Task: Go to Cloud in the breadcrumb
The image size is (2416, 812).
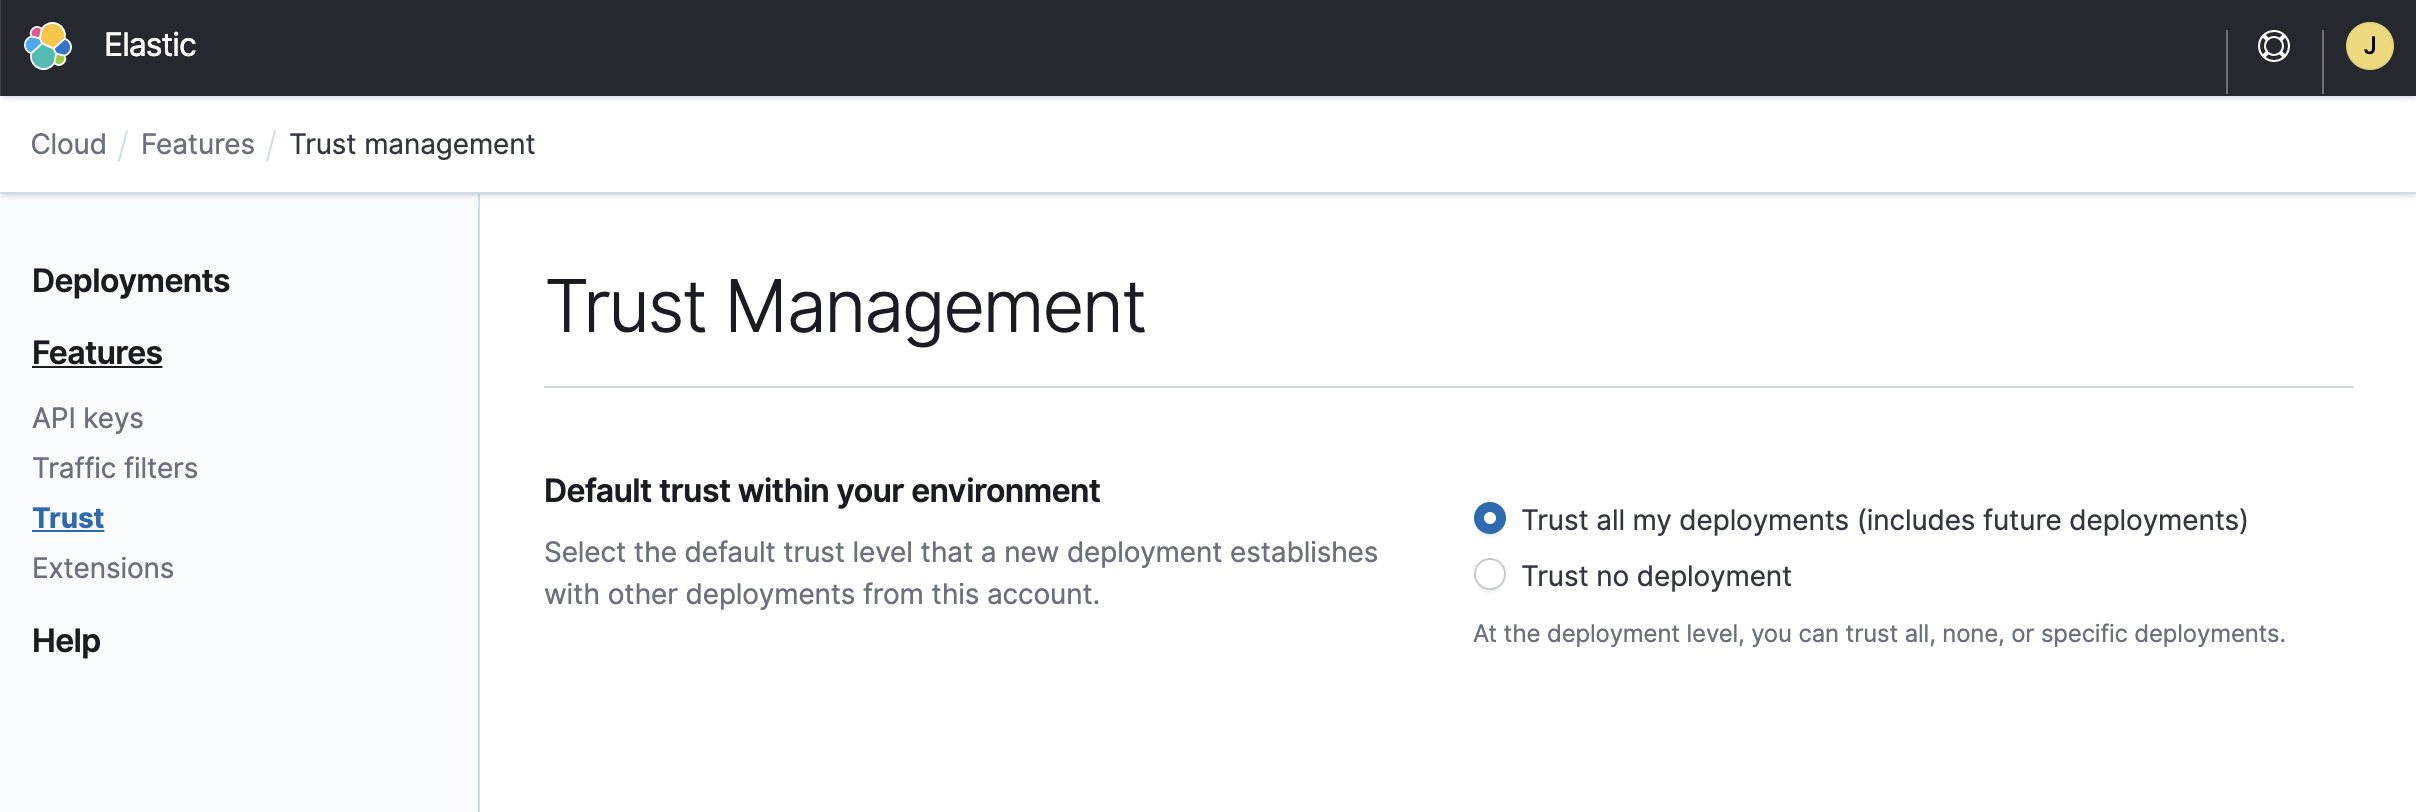Action: (x=68, y=144)
